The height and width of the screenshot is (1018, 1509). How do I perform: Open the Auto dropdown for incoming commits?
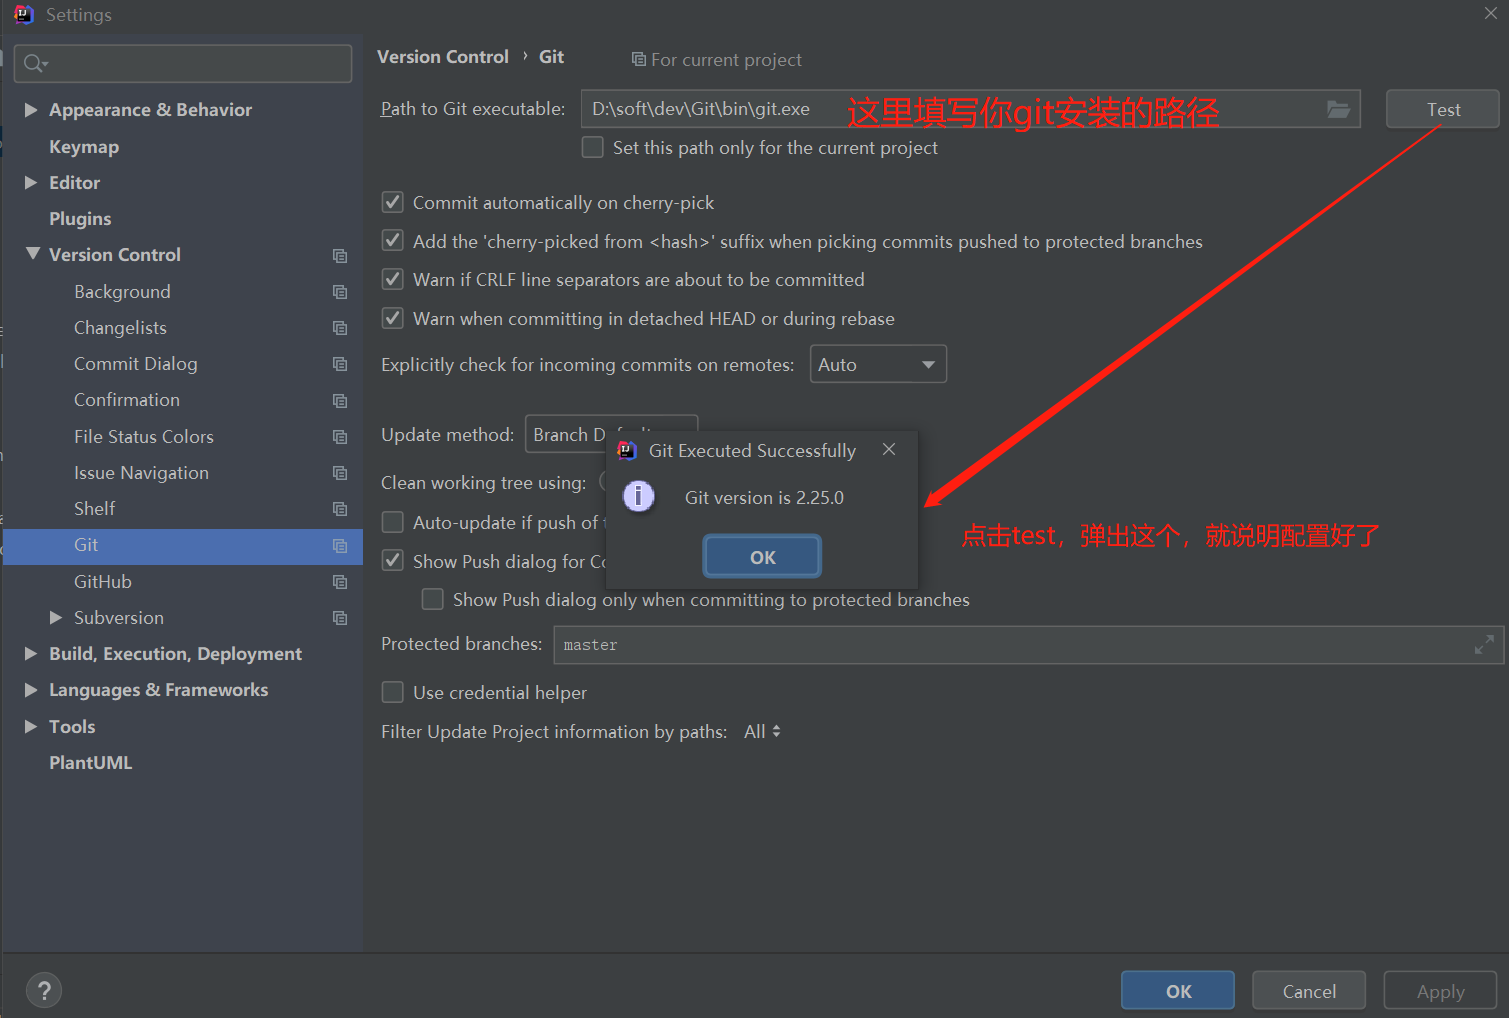point(877,364)
